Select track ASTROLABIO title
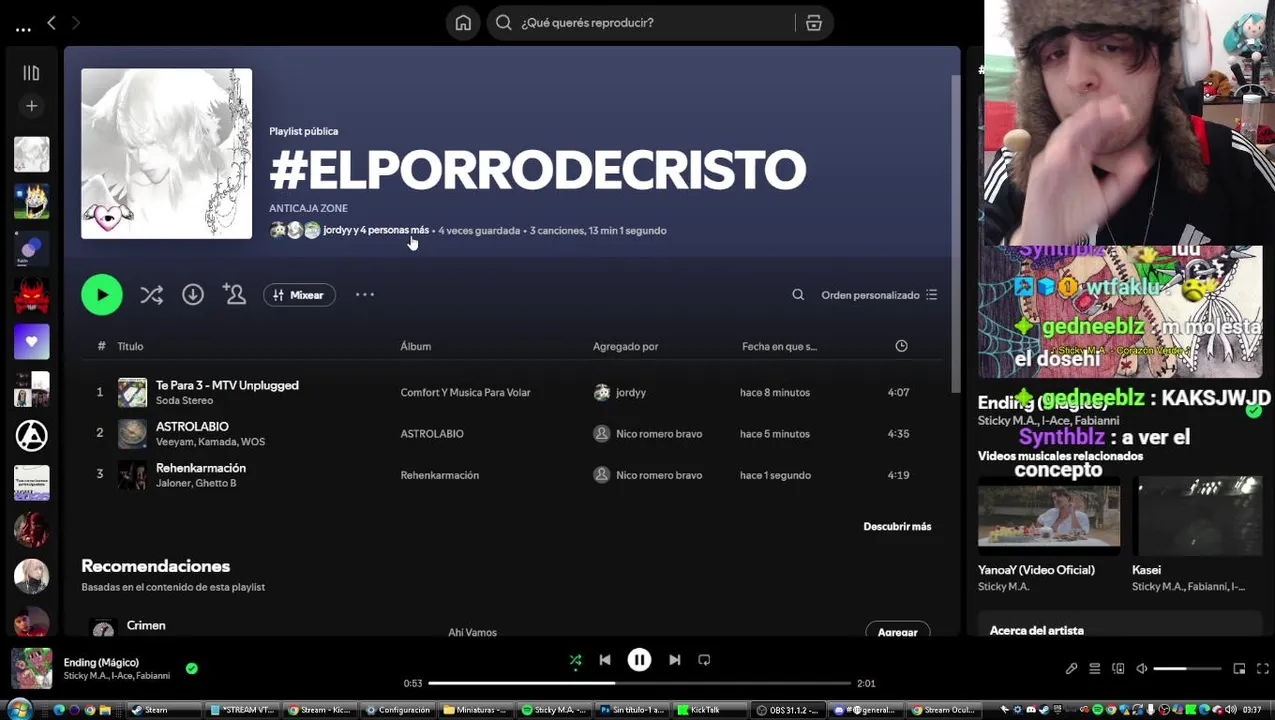Screen dimensions: 1275x720 click(x=192, y=426)
